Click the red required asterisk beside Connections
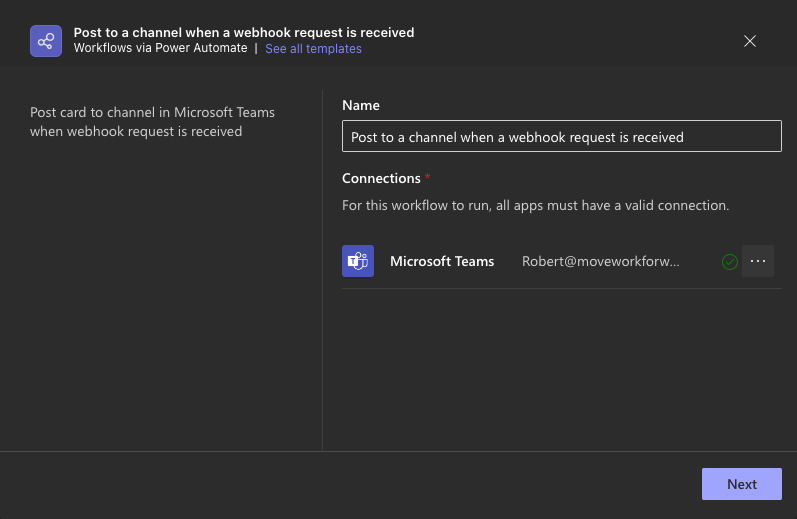This screenshot has width=797, height=519. (x=428, y=178)
